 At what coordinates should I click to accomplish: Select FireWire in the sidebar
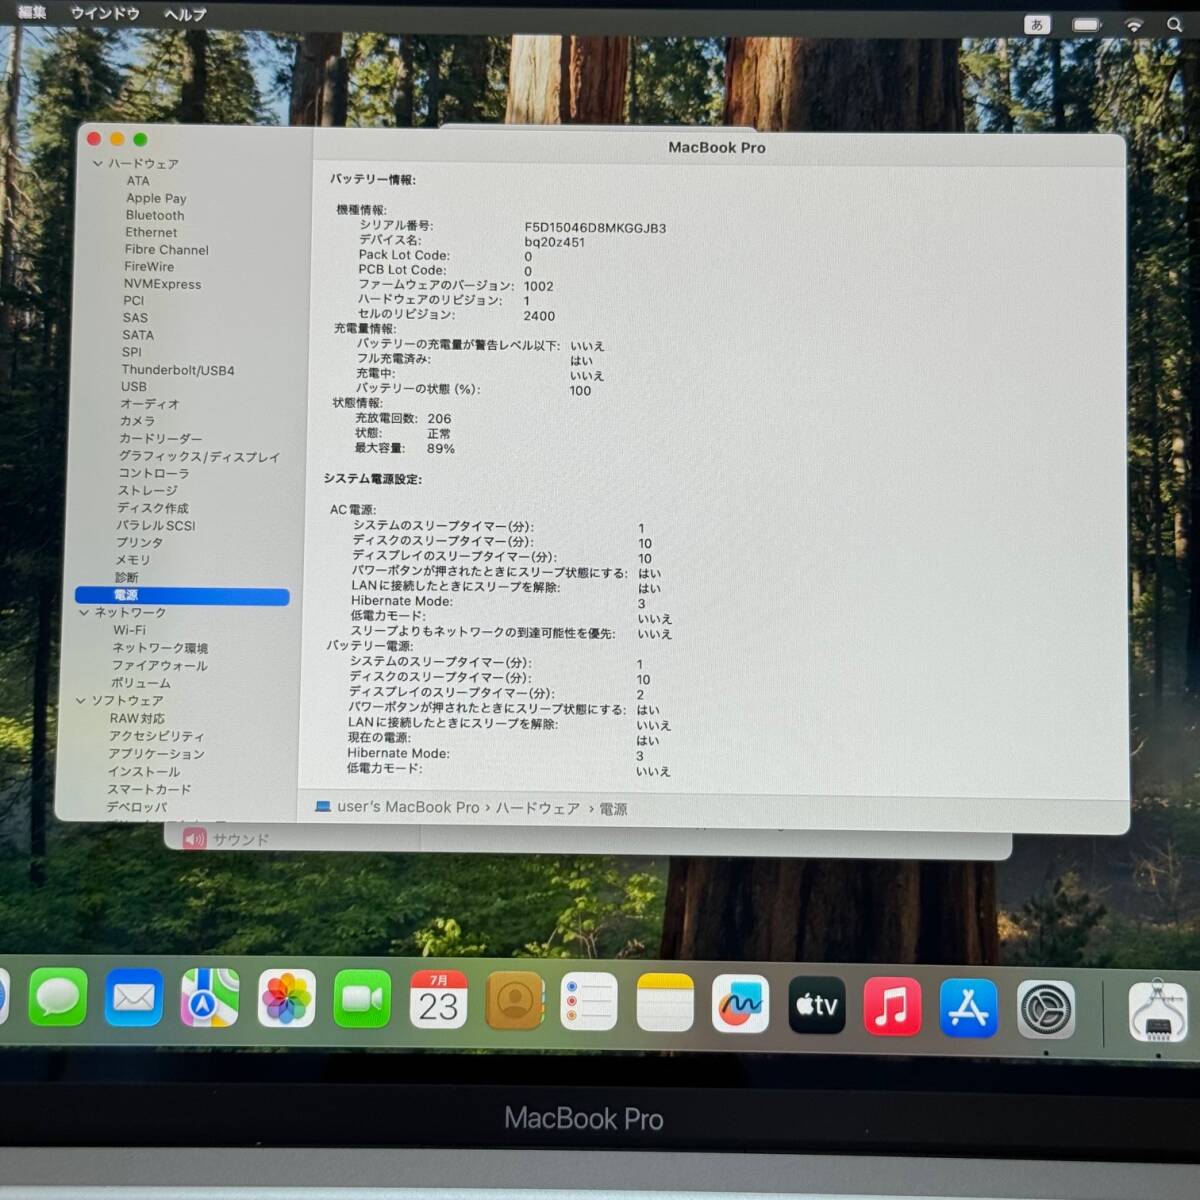(x=149, y=266)
